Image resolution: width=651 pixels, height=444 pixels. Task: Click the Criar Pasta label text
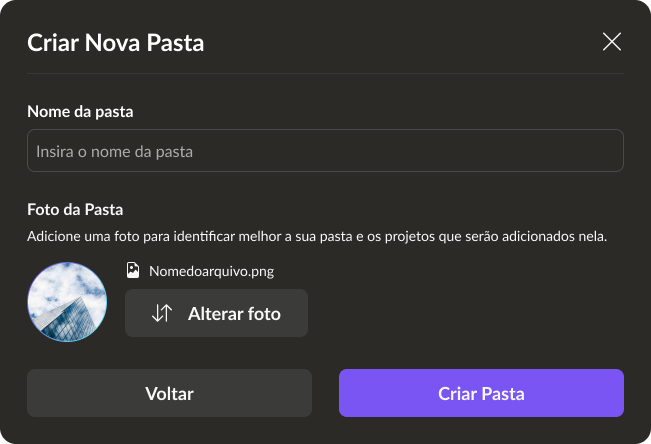click(481, 393)
